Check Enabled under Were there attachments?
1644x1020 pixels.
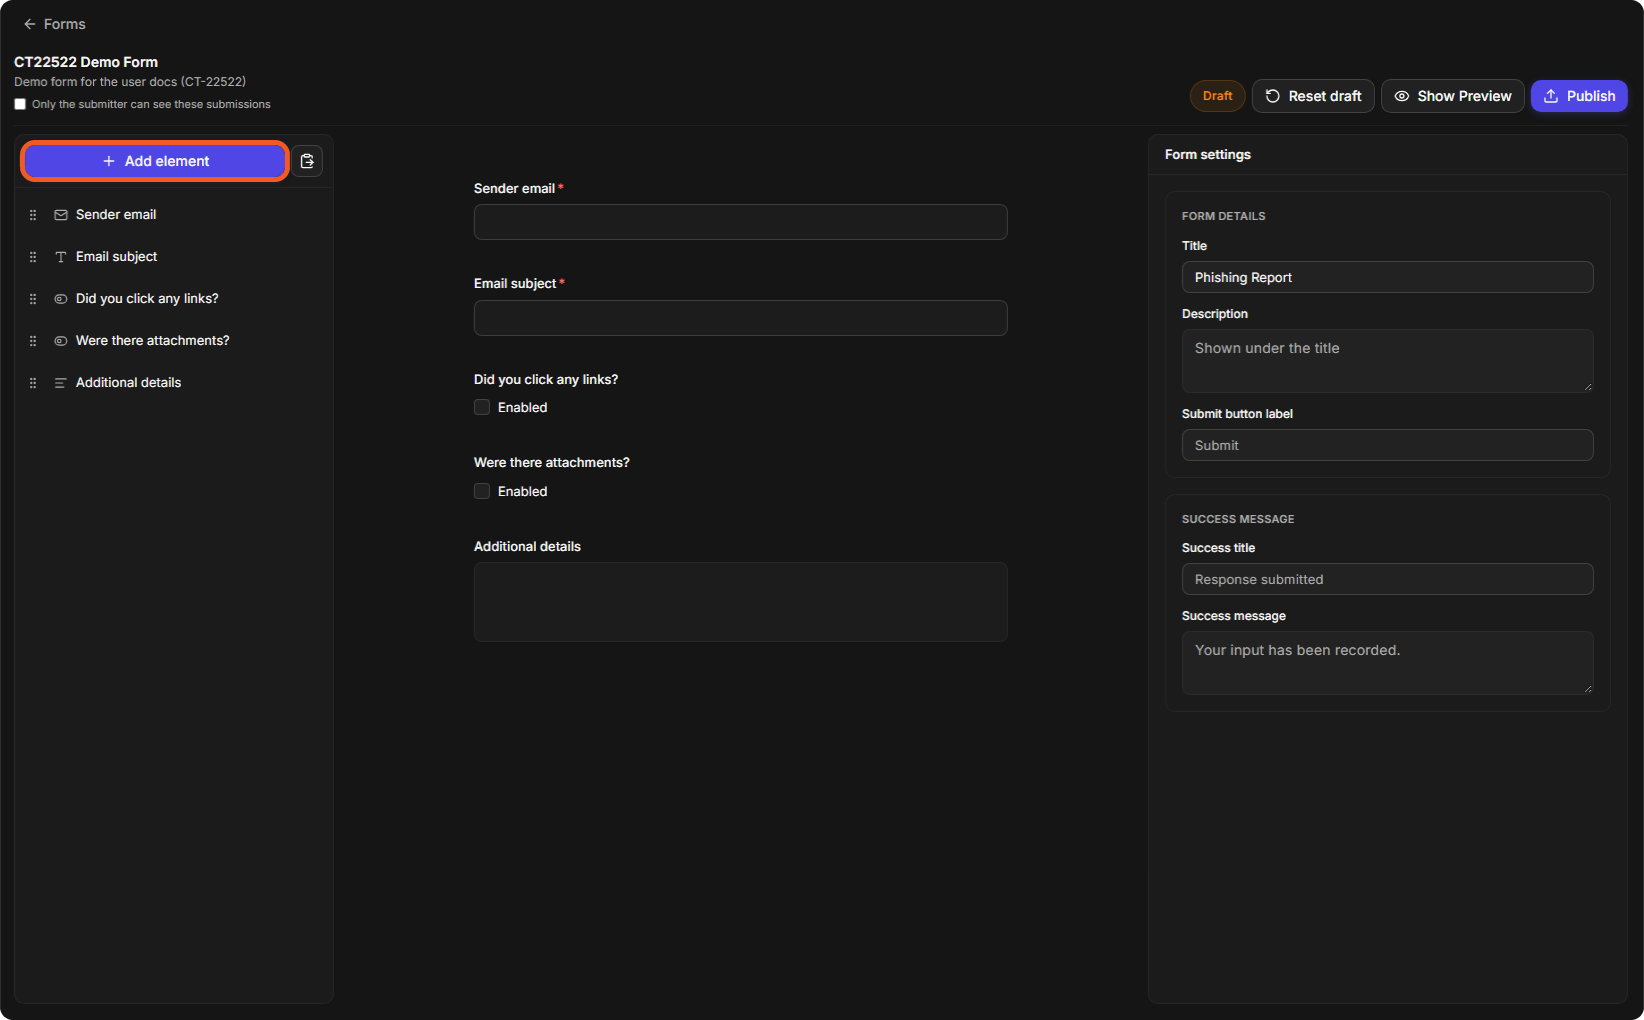pyautogui.click(x=482, y=491)
